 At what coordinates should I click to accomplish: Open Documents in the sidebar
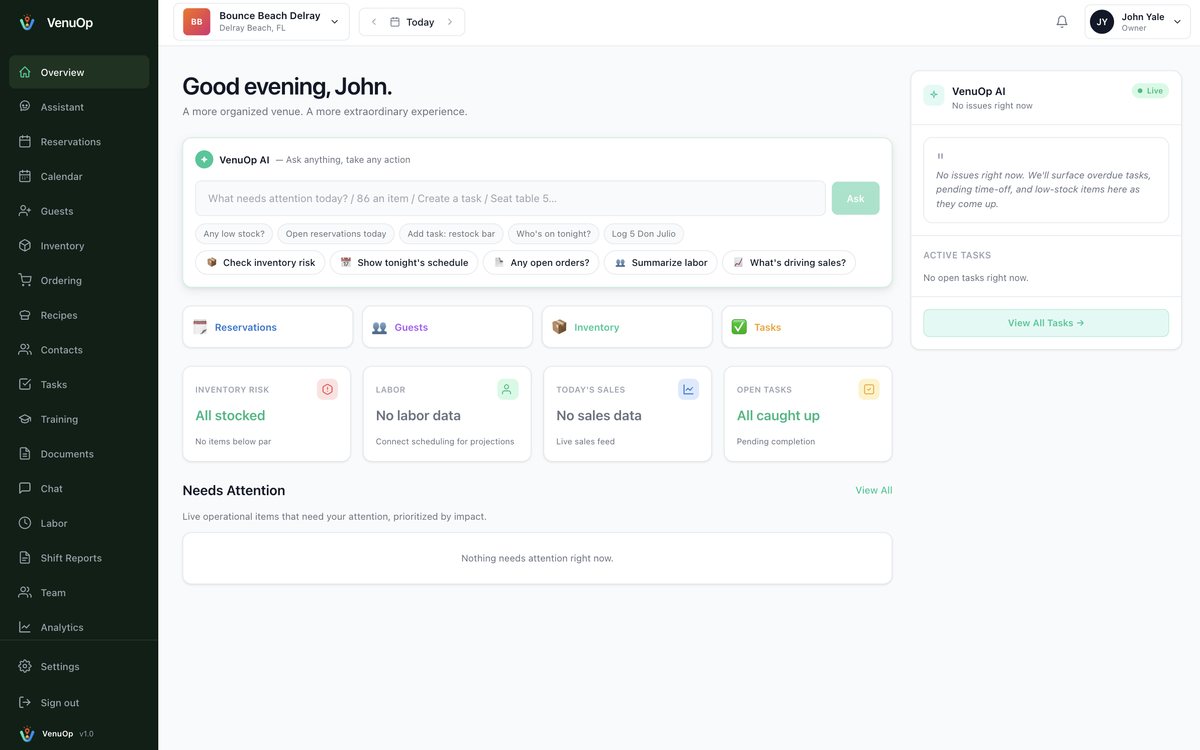coord(79,454)
